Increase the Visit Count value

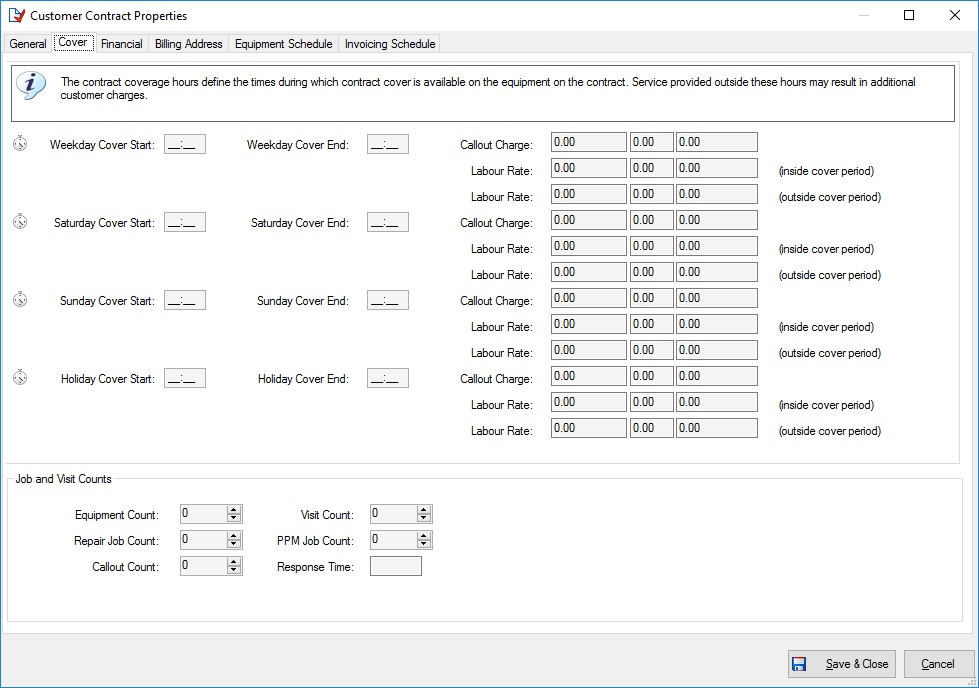click(424, 509)
